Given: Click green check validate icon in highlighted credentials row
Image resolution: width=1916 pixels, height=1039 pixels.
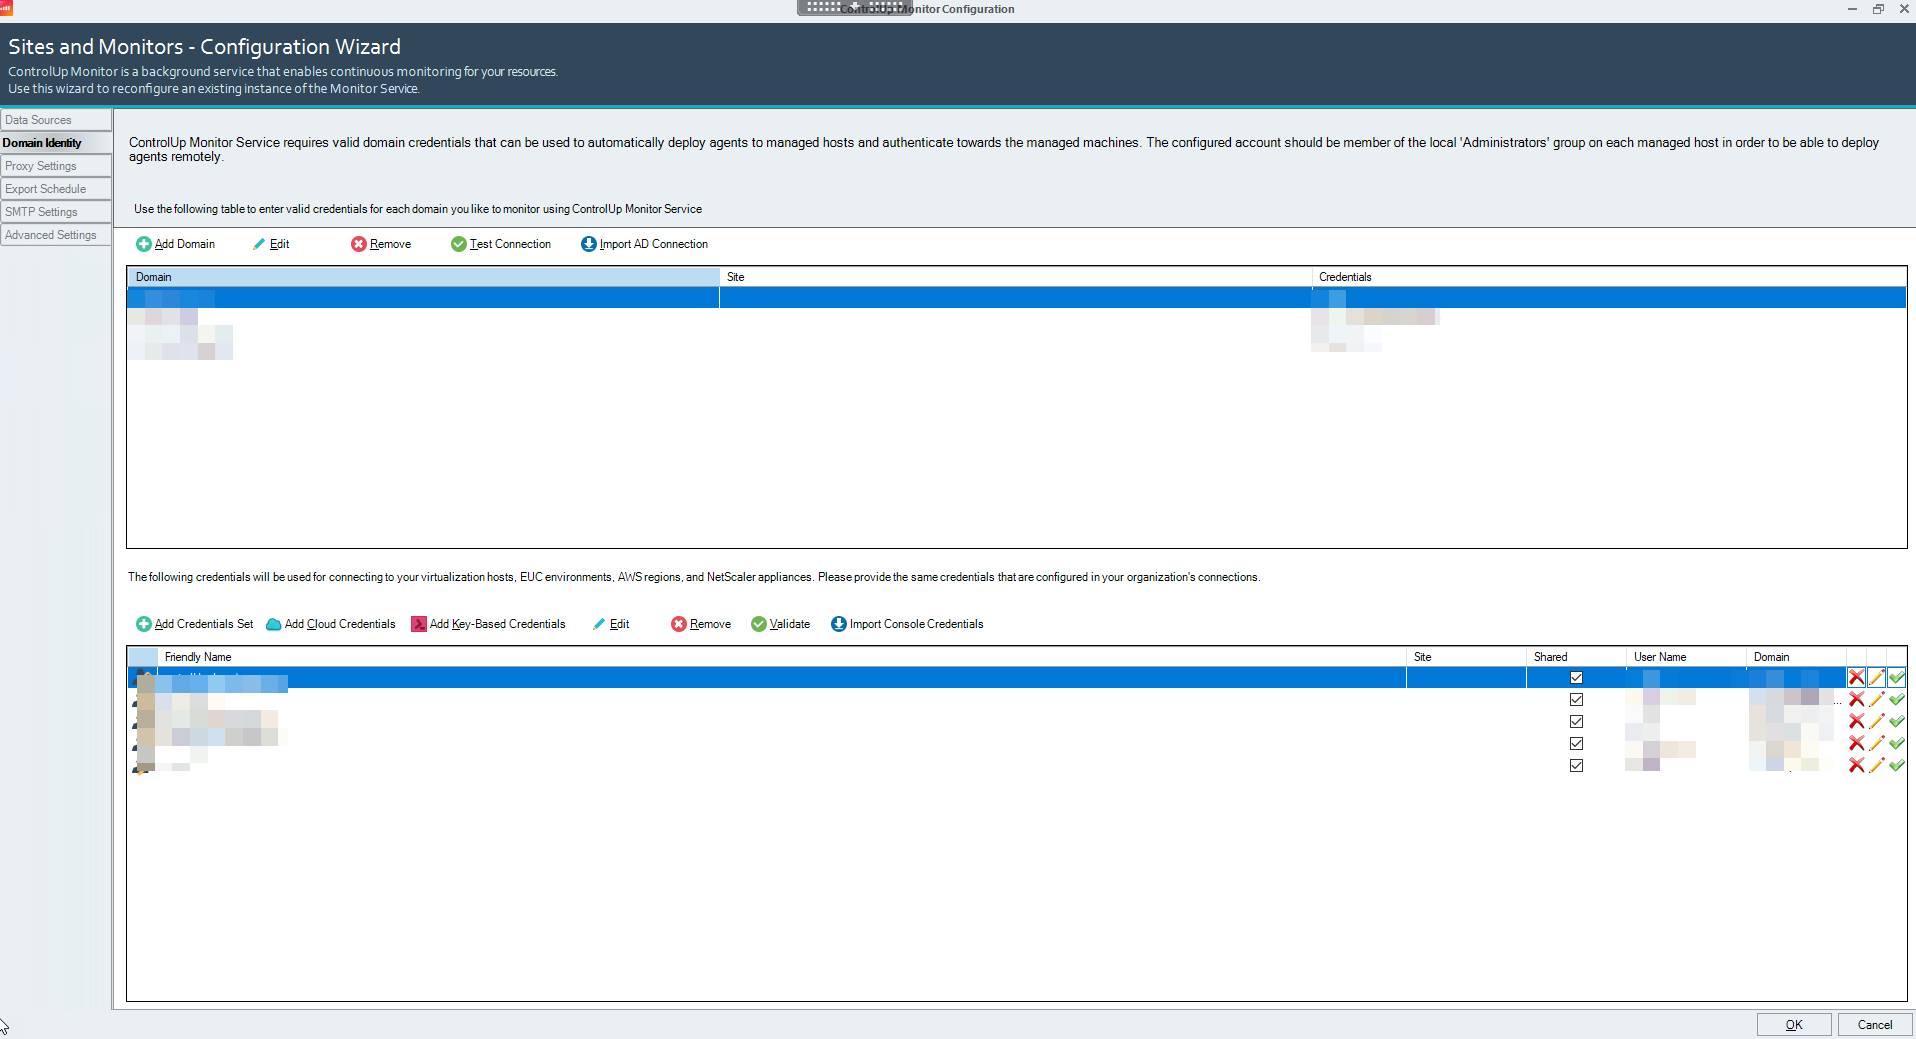Looking at the screenshot, I should click(x=1896, y=677).
